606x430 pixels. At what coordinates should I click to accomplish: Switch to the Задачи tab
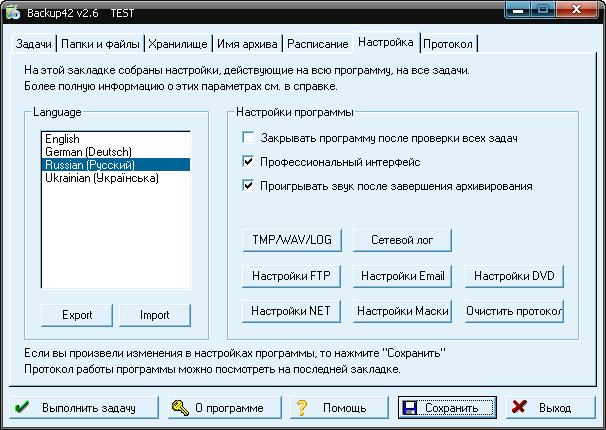[33, 44]
